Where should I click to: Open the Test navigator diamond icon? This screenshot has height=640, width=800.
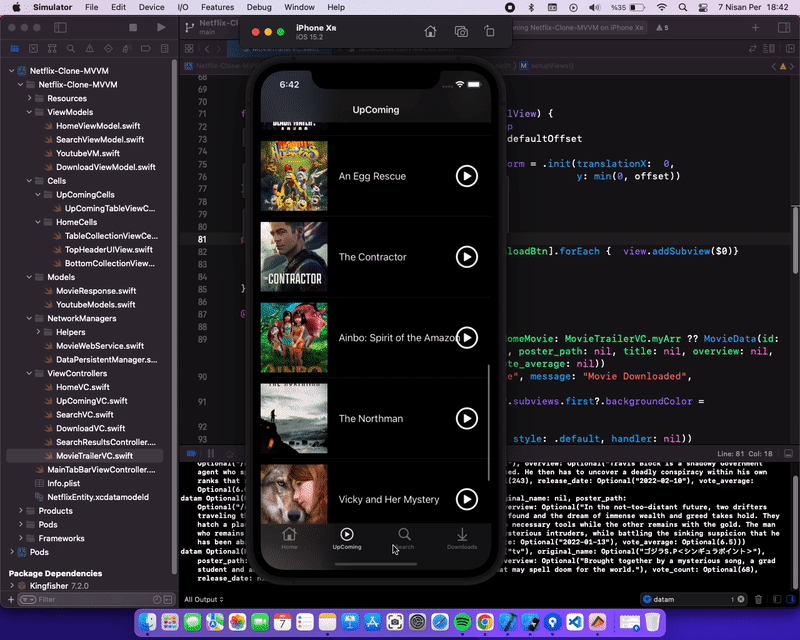(108, 48)
